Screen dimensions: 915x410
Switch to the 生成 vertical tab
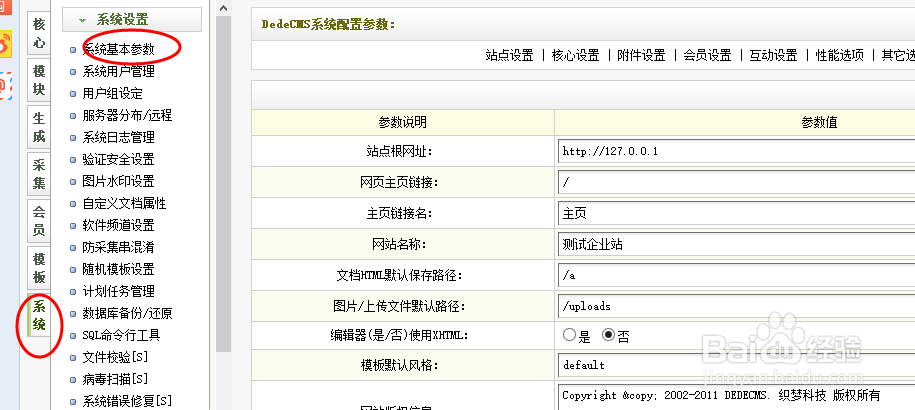39,127
